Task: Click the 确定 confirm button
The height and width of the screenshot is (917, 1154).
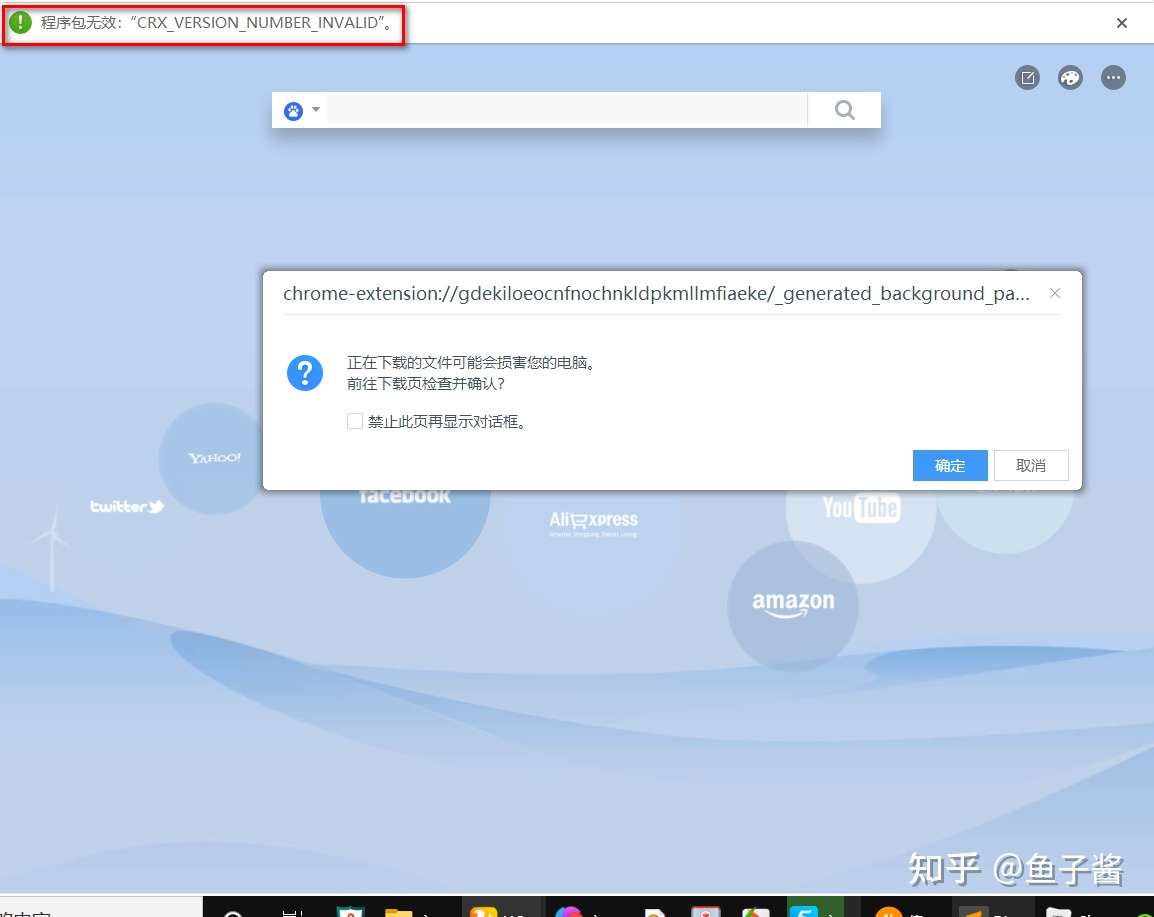Action: (949, 465)
